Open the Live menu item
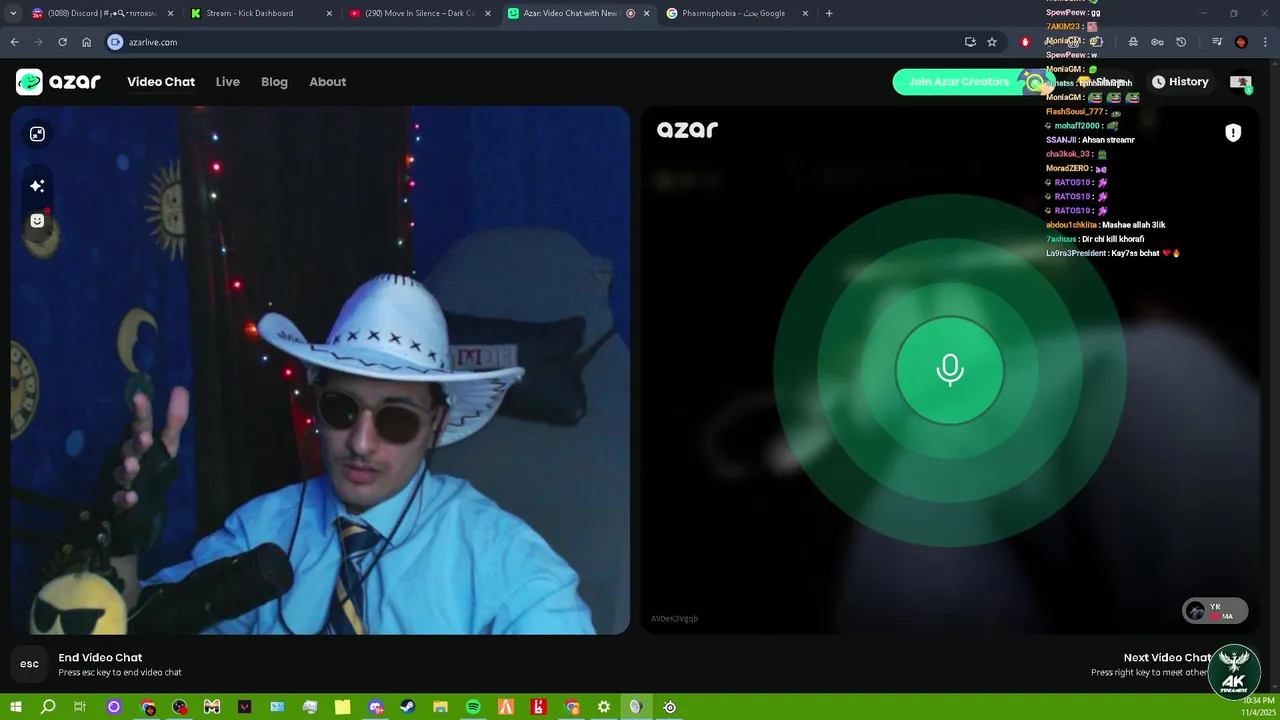This screenshot has width=1280, height=720. point(228,82)
